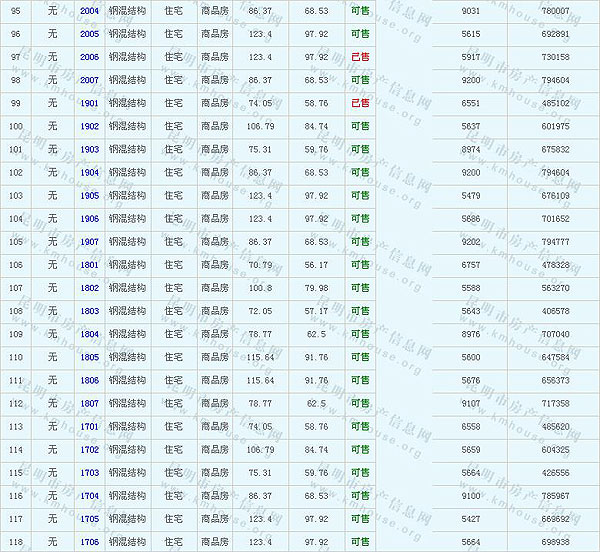Click room number 1902

click(89, 126)
